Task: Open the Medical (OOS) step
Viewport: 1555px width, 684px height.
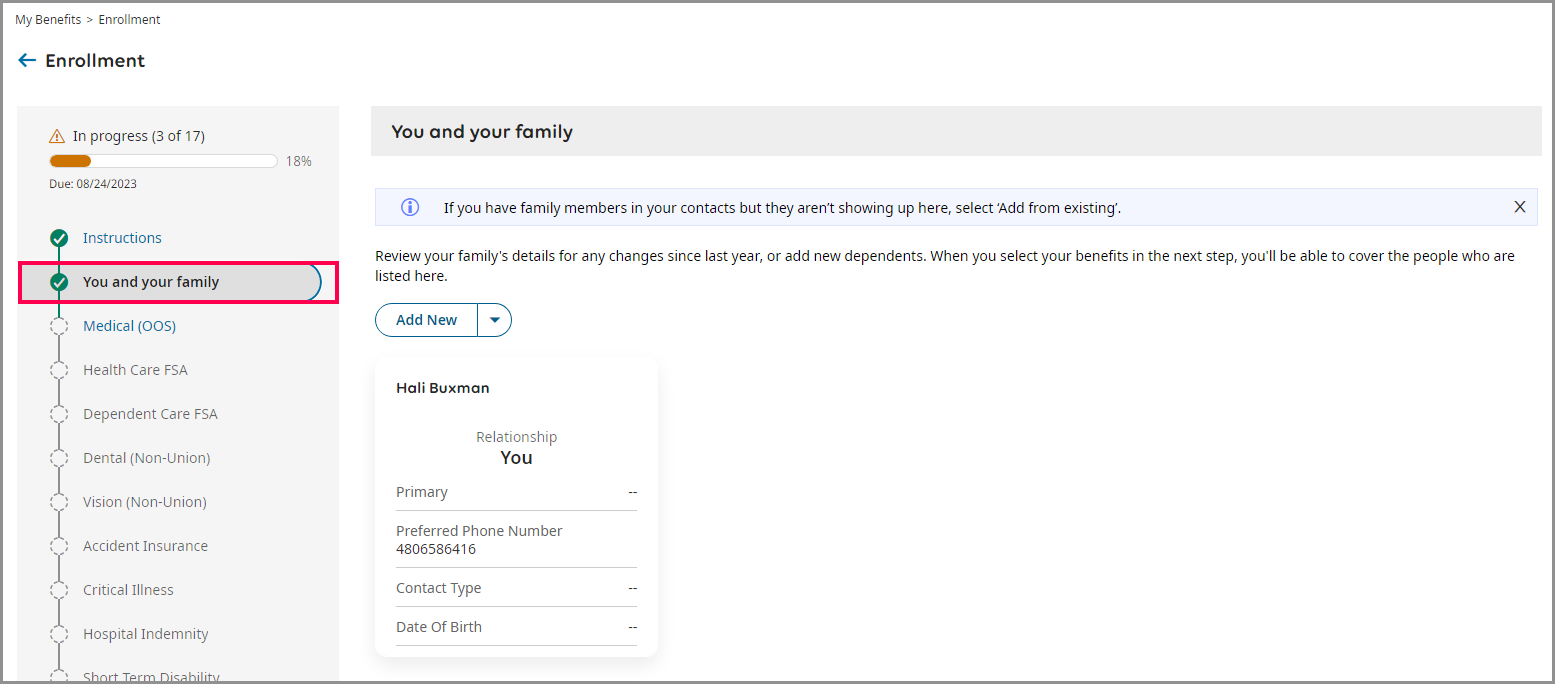Action: (x=129, y=326)
